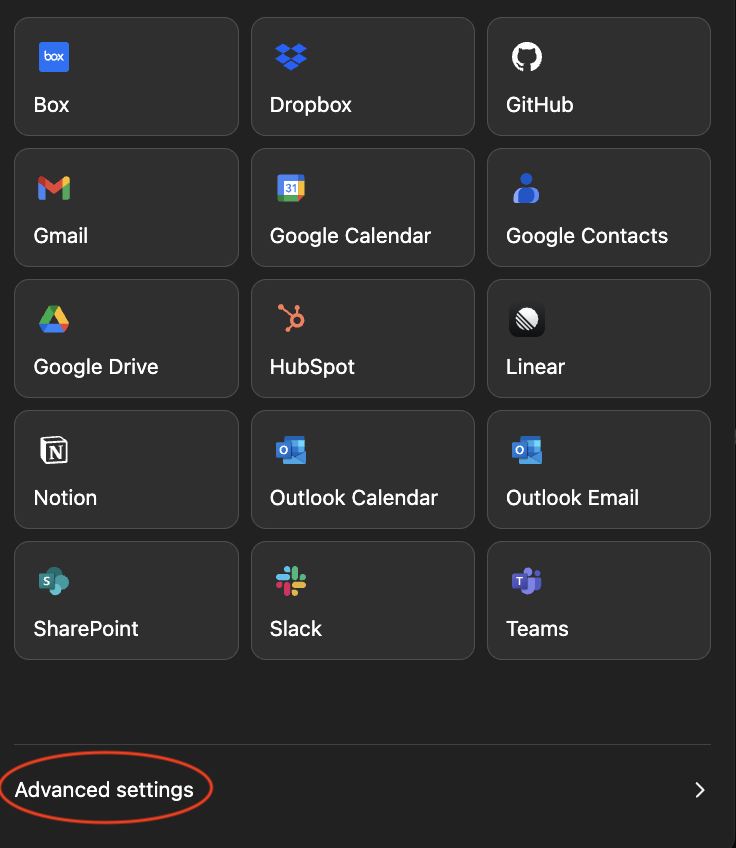The width and height of the screenshot is (736, 848).
Task: Choose the Google Drive connector label
Action: tap(96, 367)
